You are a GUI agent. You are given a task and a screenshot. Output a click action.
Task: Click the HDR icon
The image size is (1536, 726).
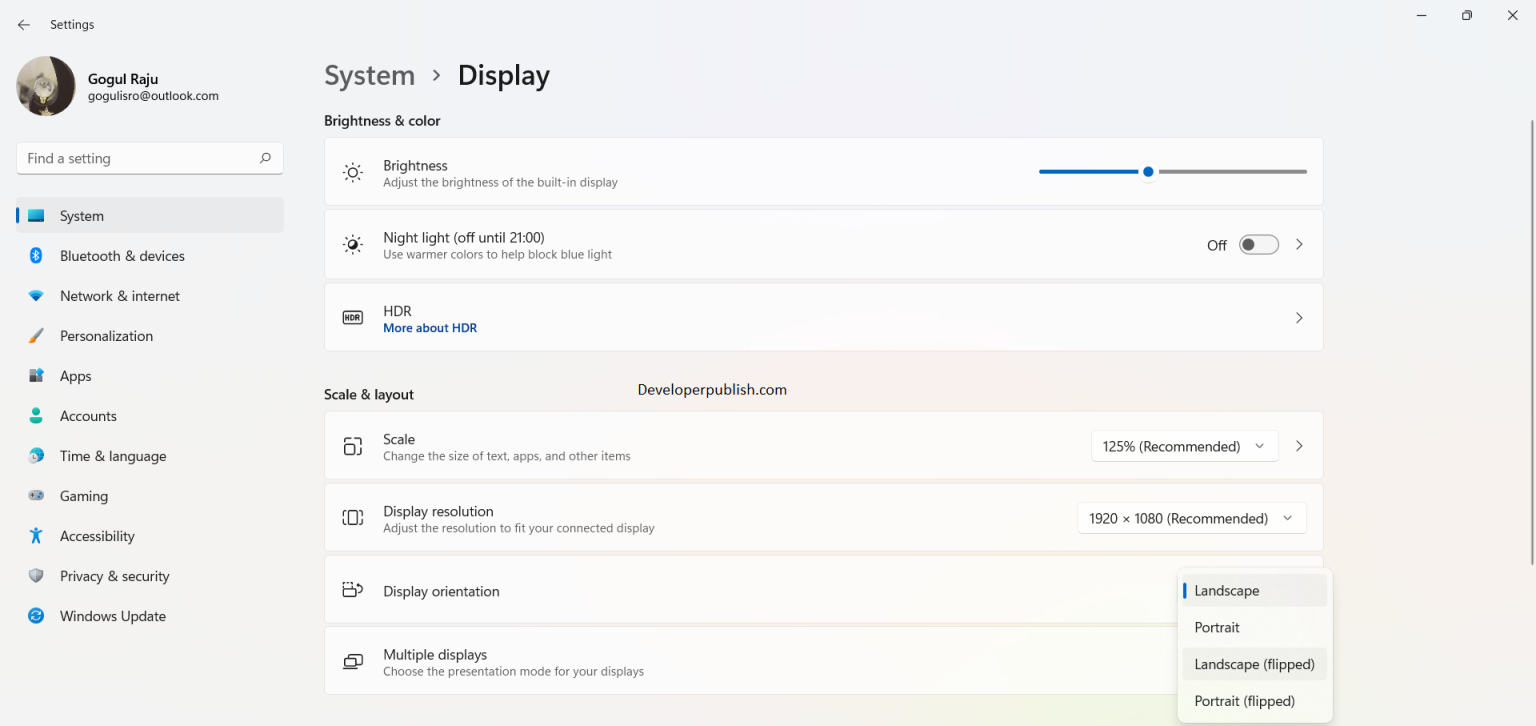coord(352,317)
